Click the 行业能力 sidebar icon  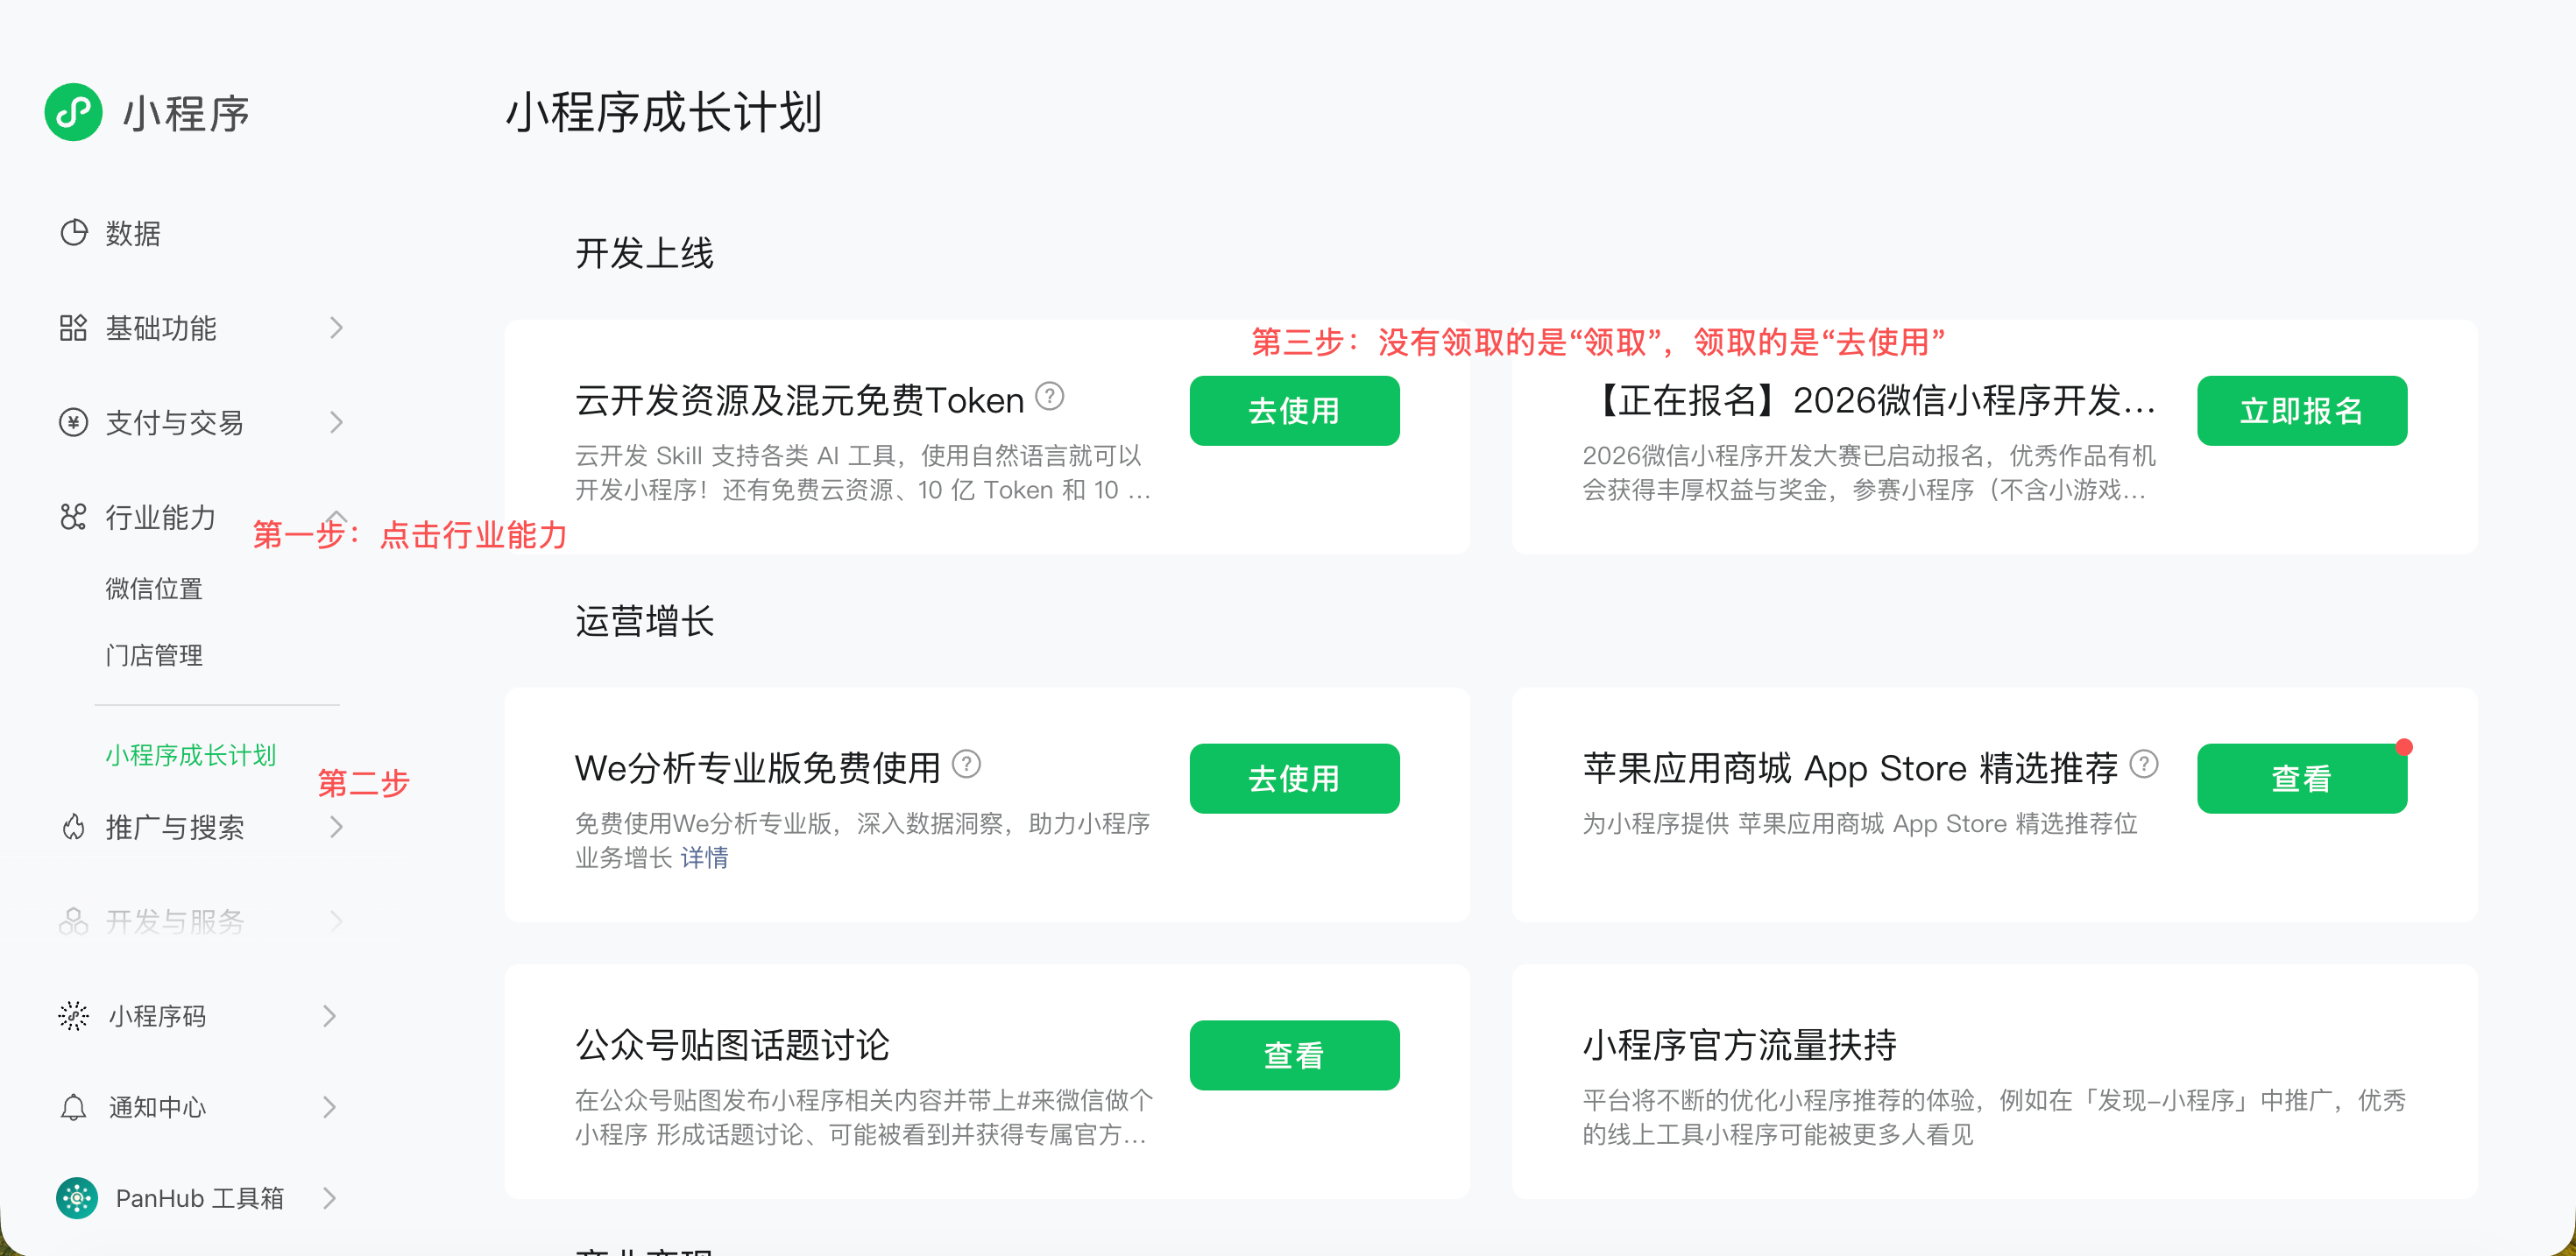(x=73, y=517)
